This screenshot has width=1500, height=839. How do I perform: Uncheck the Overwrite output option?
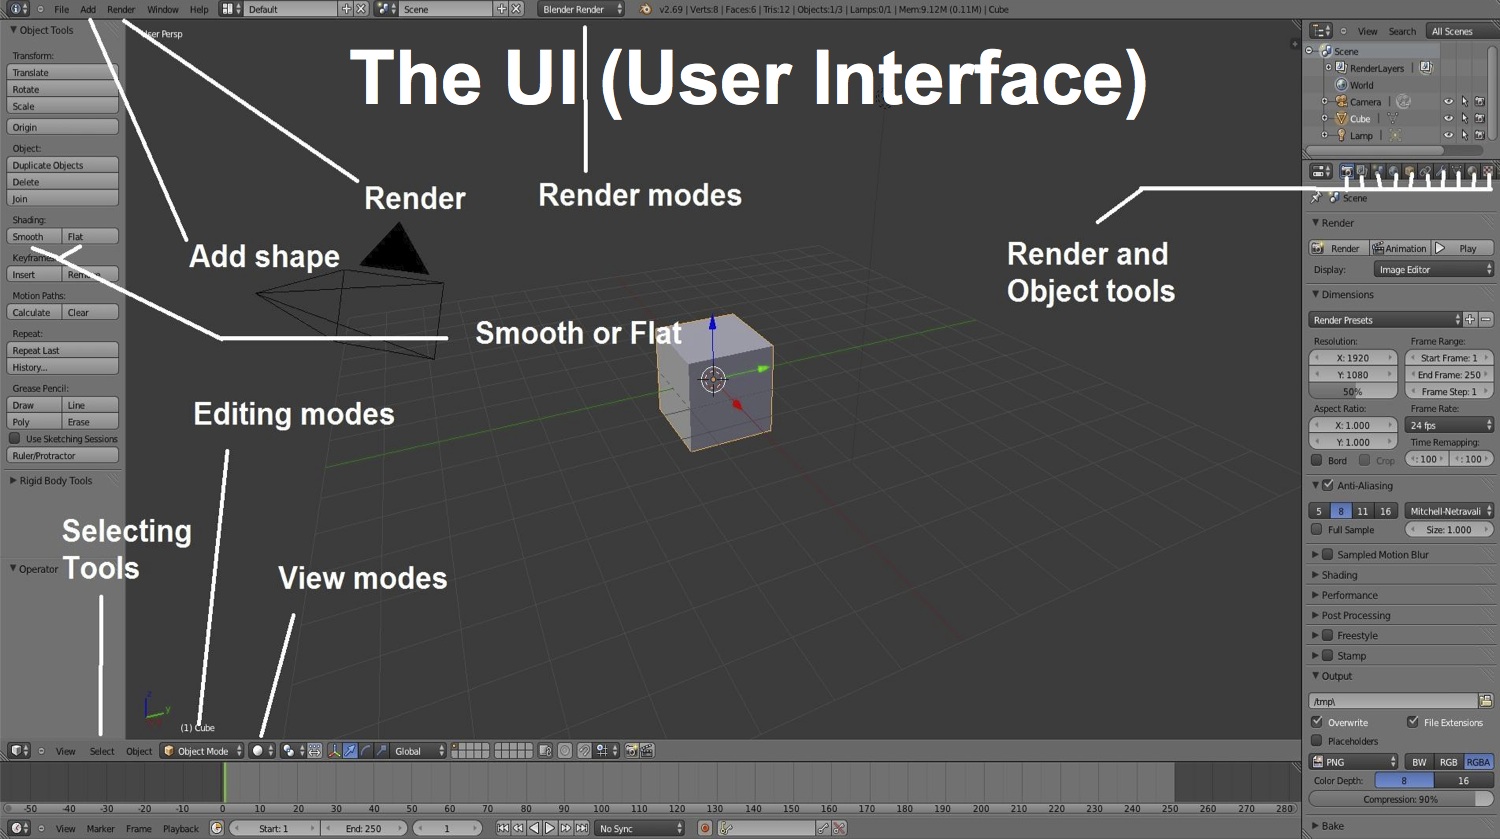1317,722
